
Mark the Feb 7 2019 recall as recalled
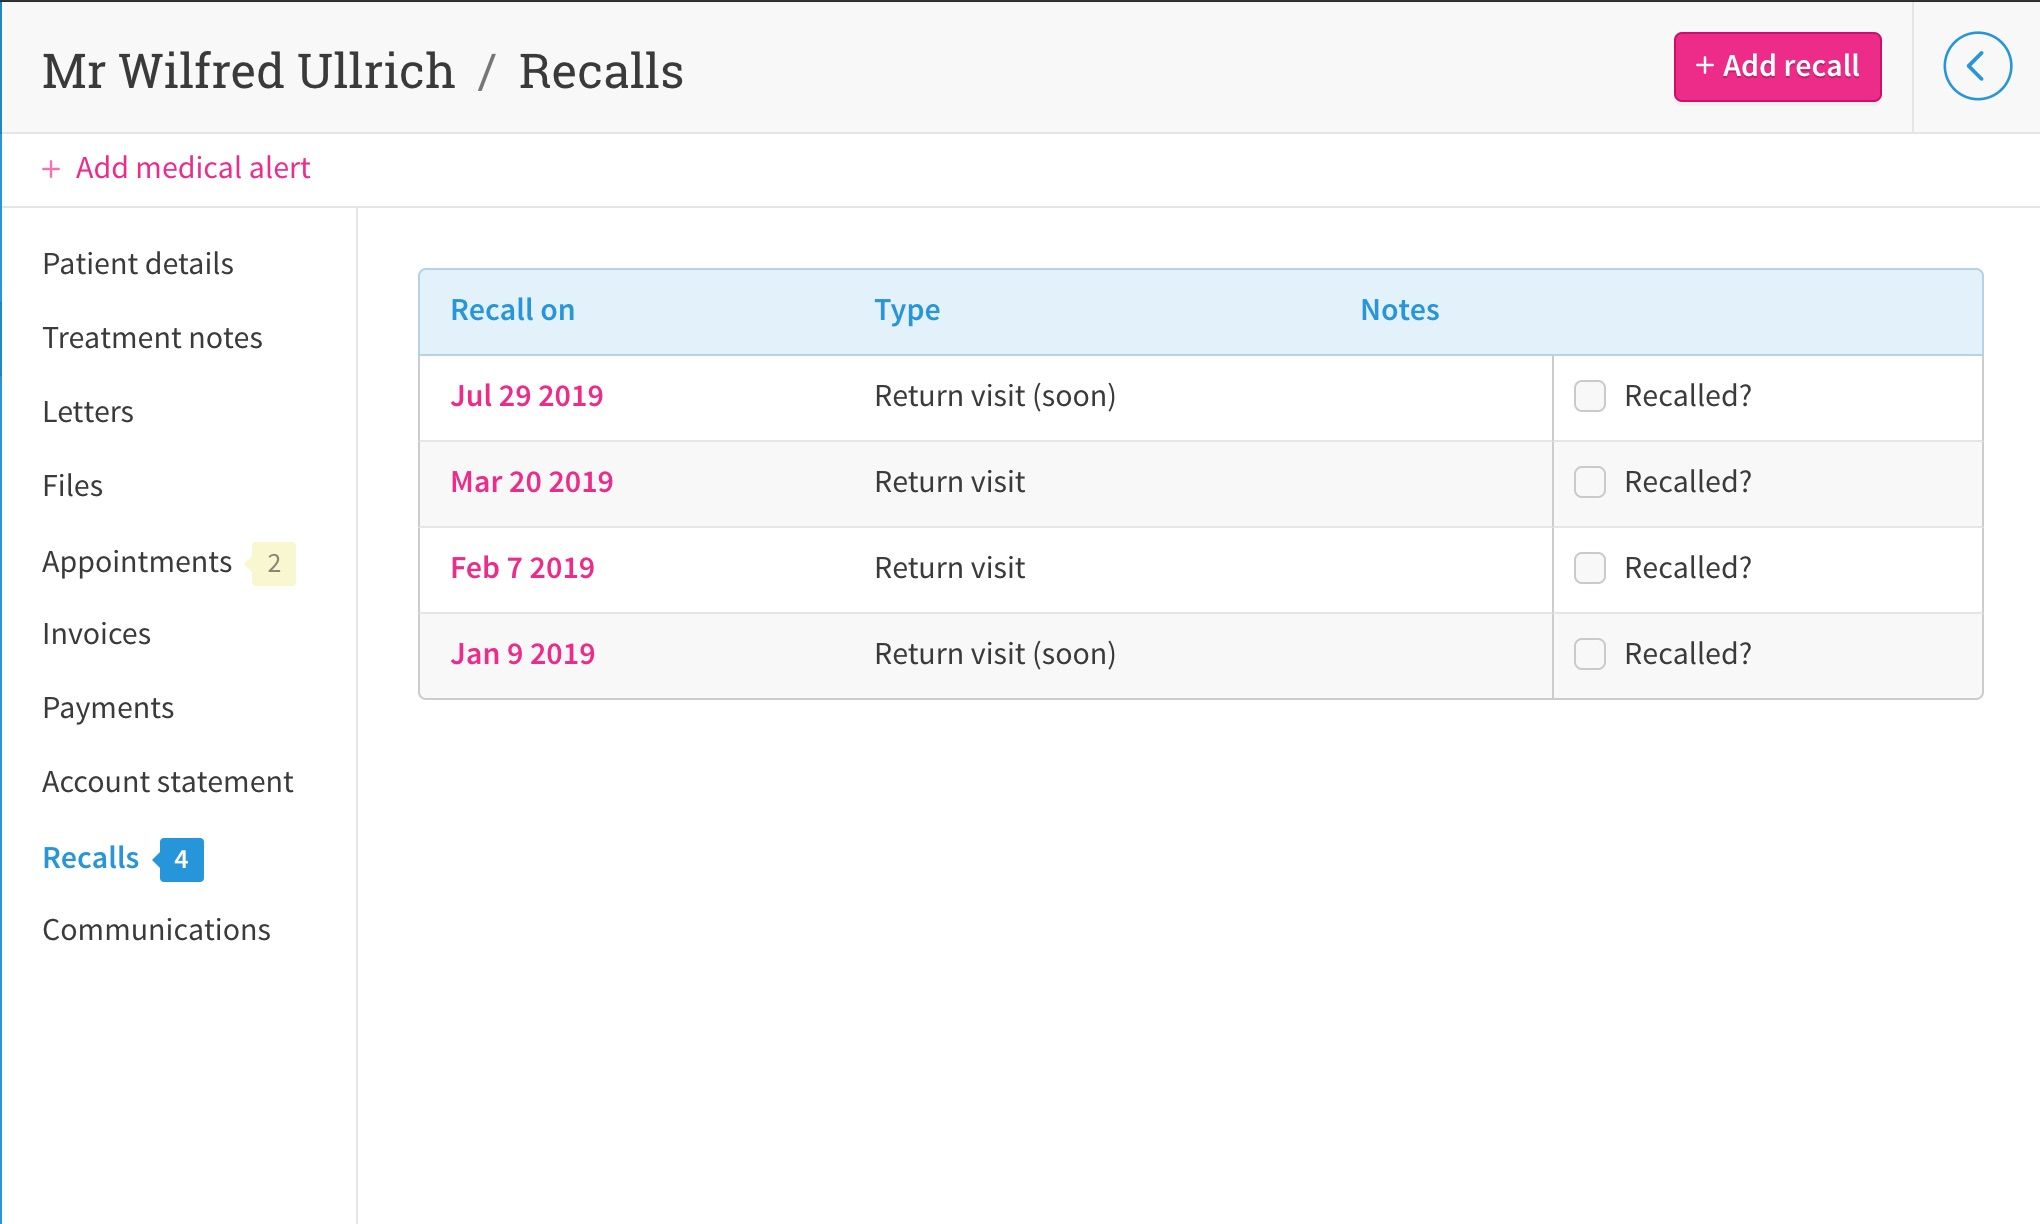tap(1589, 568)
